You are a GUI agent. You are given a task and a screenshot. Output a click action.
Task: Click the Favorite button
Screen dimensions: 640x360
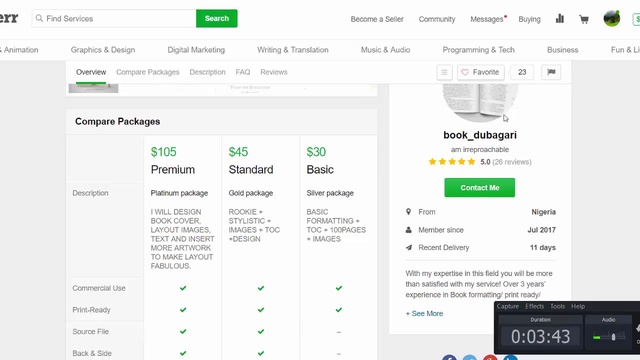click(480, 72)
